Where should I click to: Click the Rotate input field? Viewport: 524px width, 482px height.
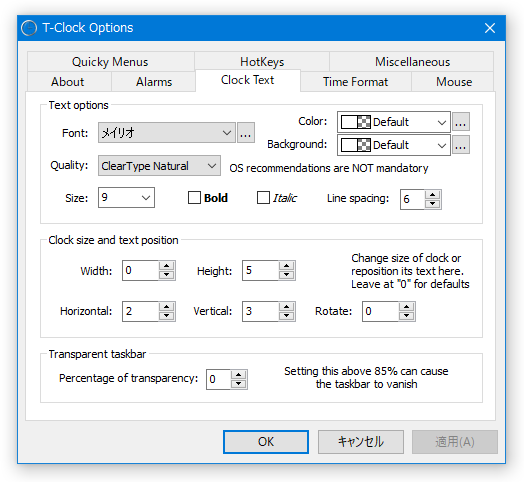380,311
